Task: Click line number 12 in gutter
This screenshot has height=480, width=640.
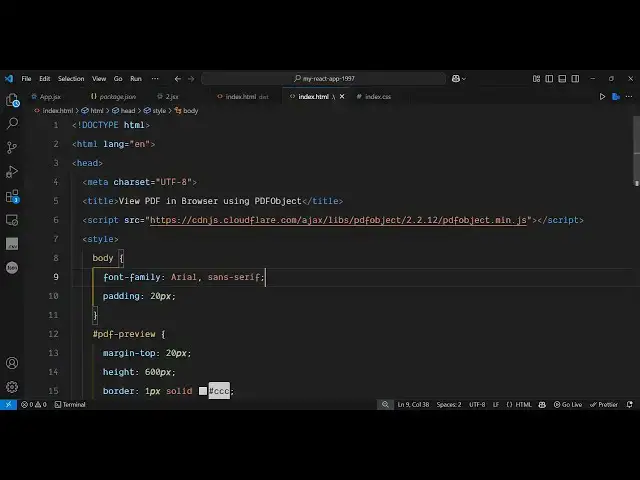Action: (x=53, y=334)
